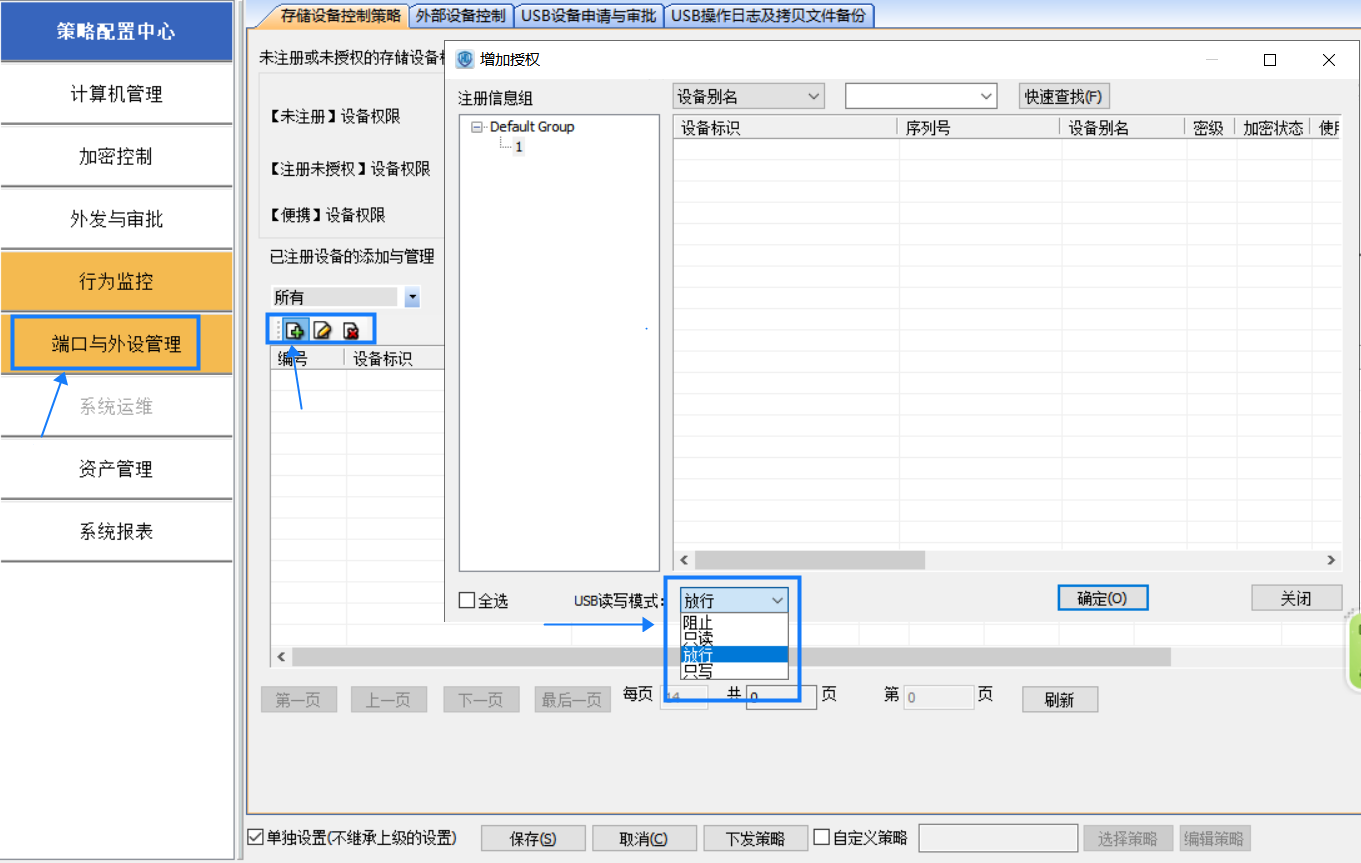Click the 编号 column header
1361x863 pixels.
point(307,358)
